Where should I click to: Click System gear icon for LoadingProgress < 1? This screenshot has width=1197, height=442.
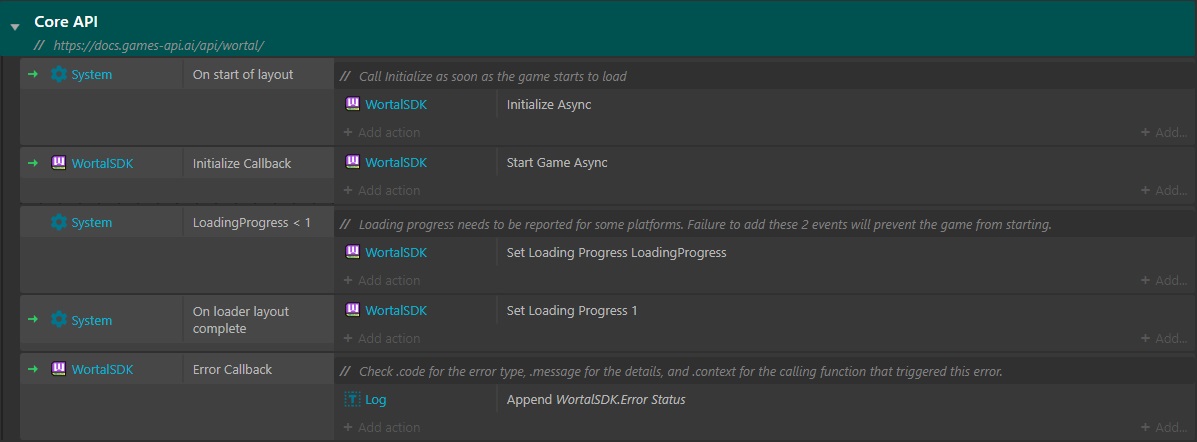pyautogui.click(x=58, y=223)
